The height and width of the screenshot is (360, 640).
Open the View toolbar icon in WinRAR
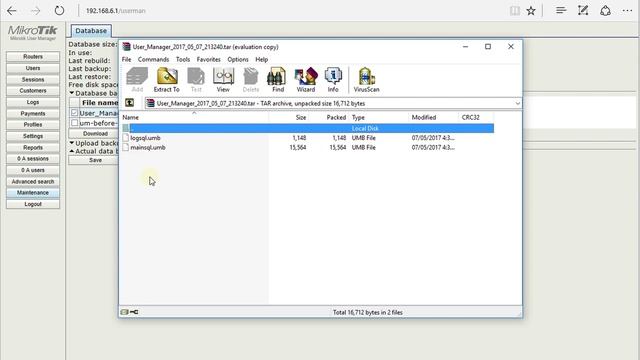click(x=223, y=80)
